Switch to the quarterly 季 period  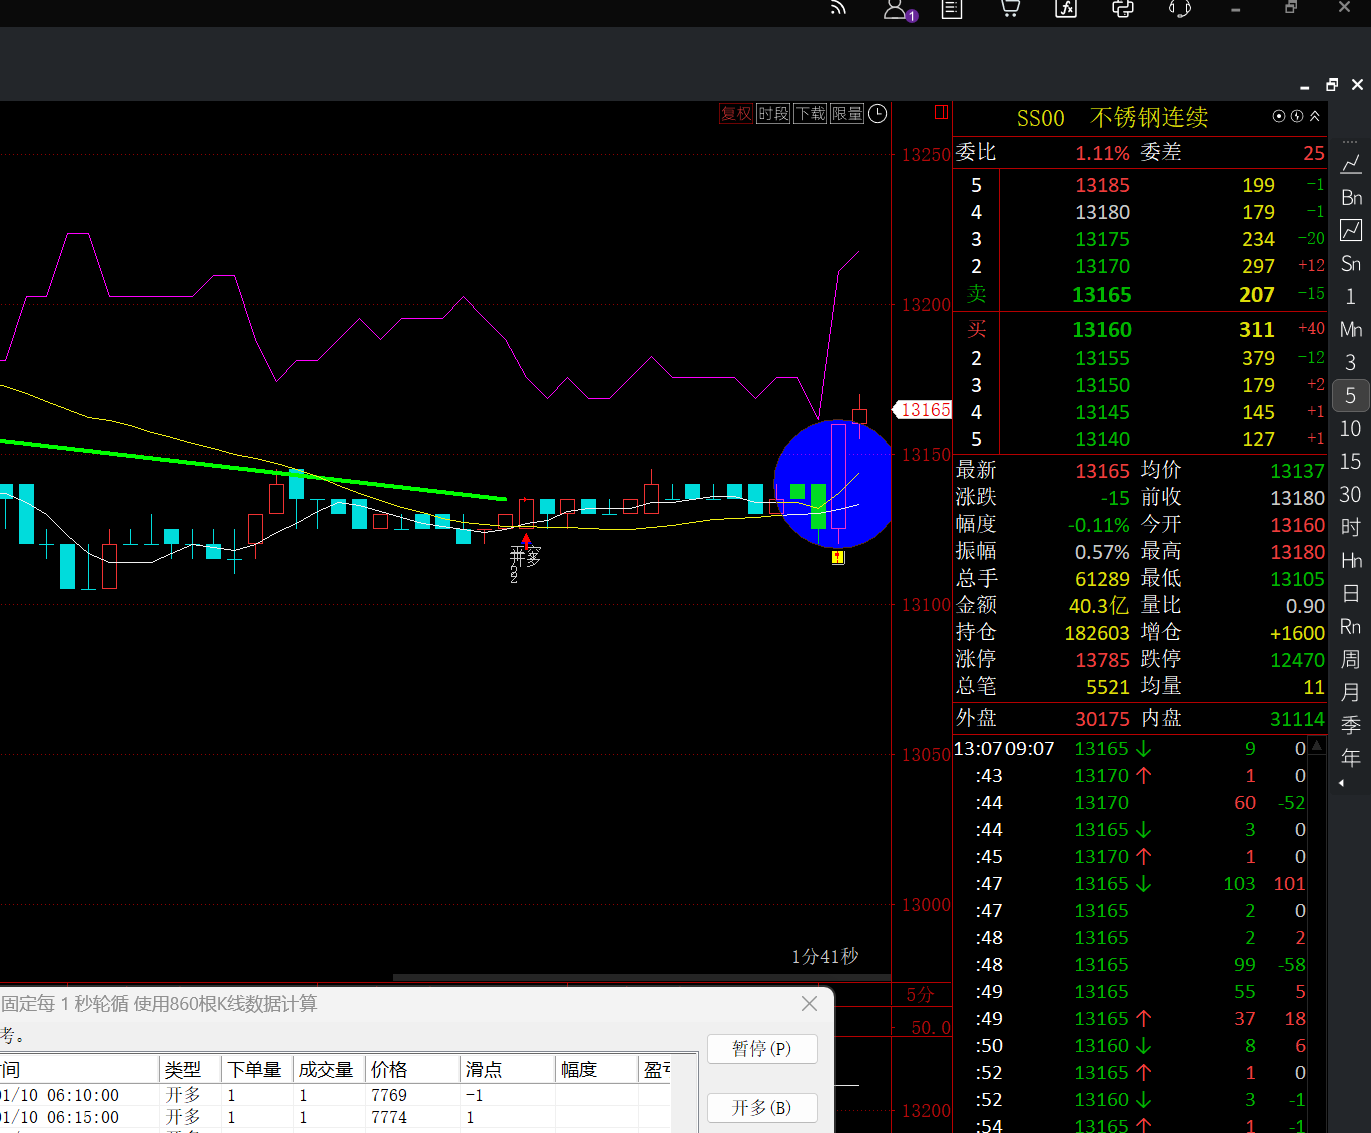pos(1351,725)
